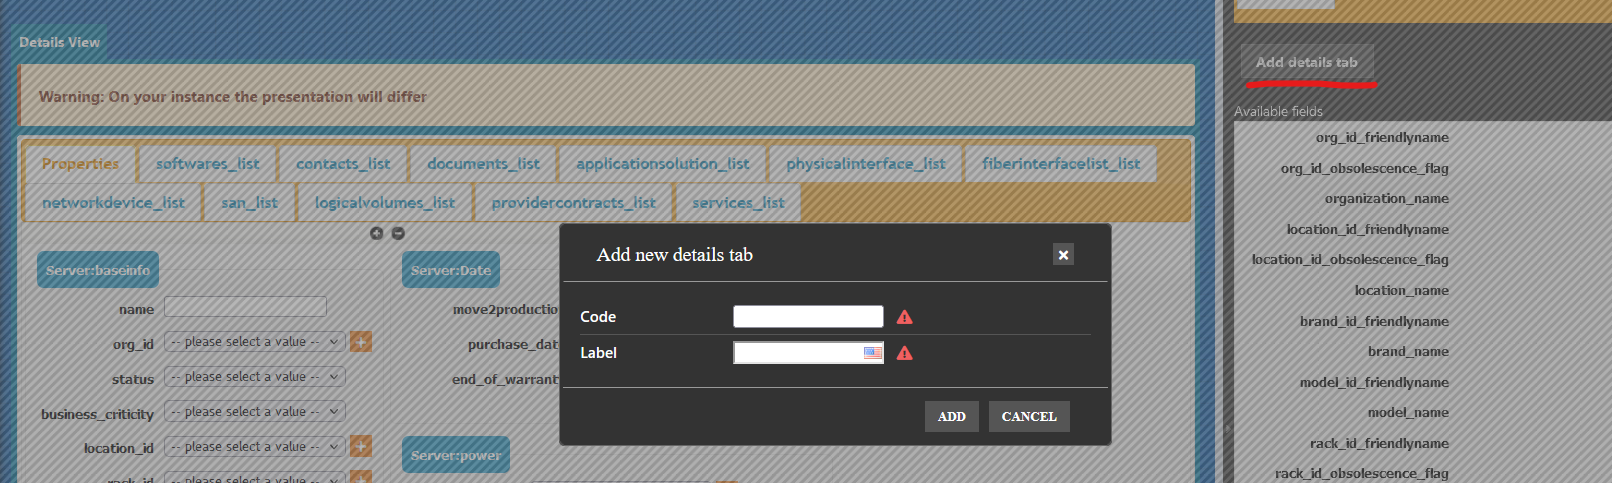This screenshot has height=483, width=1612.
Task: Expand the business_criticity dropdown
Action: pos(254,412)
